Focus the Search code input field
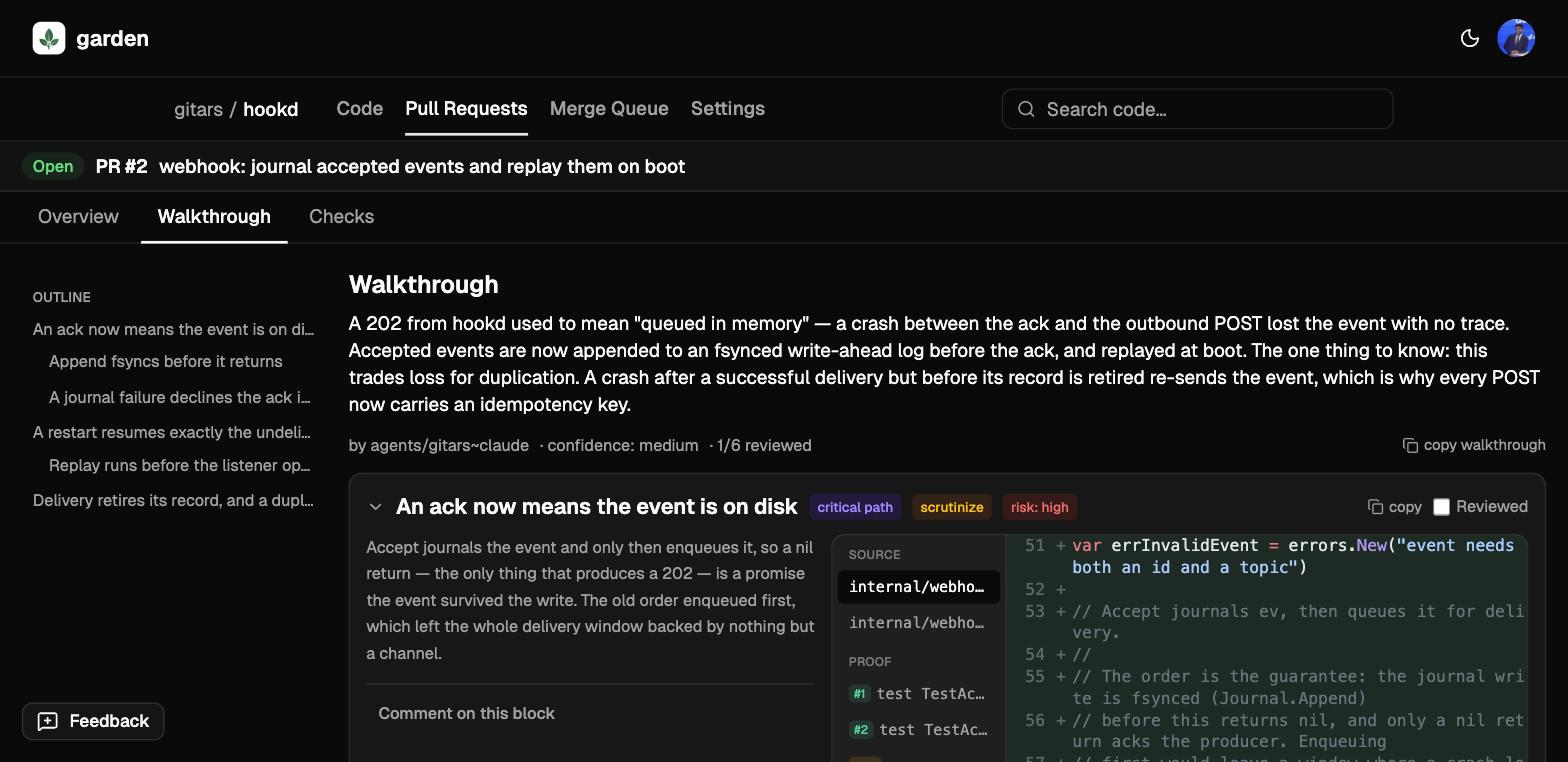The width and height of the screenshot is (1568, 762). tap(1197, 109)
